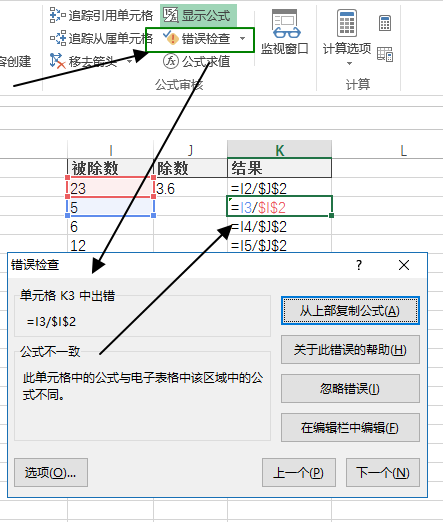
Task: Open the Calculation Options (计算选项) menu
Action: coord(347,37)
